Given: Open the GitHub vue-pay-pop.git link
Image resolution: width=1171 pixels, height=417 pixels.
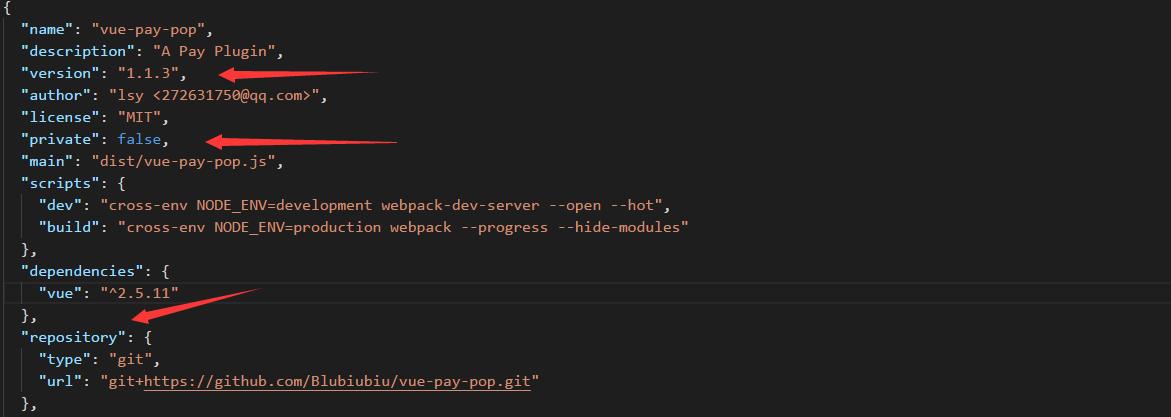Looking at the screenshot, I should point(338,382).
